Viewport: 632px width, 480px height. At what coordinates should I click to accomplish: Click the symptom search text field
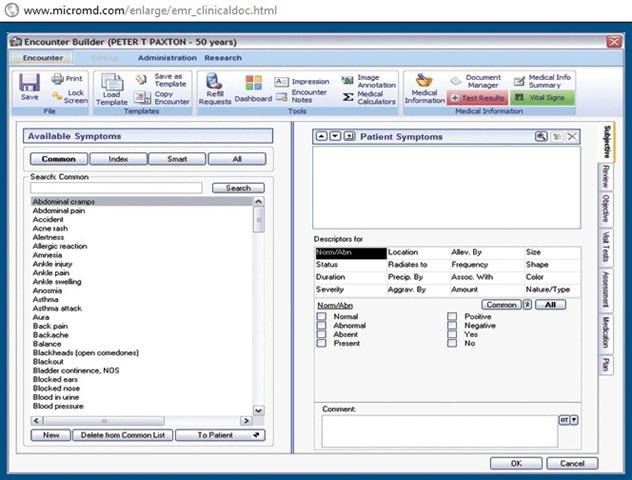pyautogui.click(x=116, y=188)
